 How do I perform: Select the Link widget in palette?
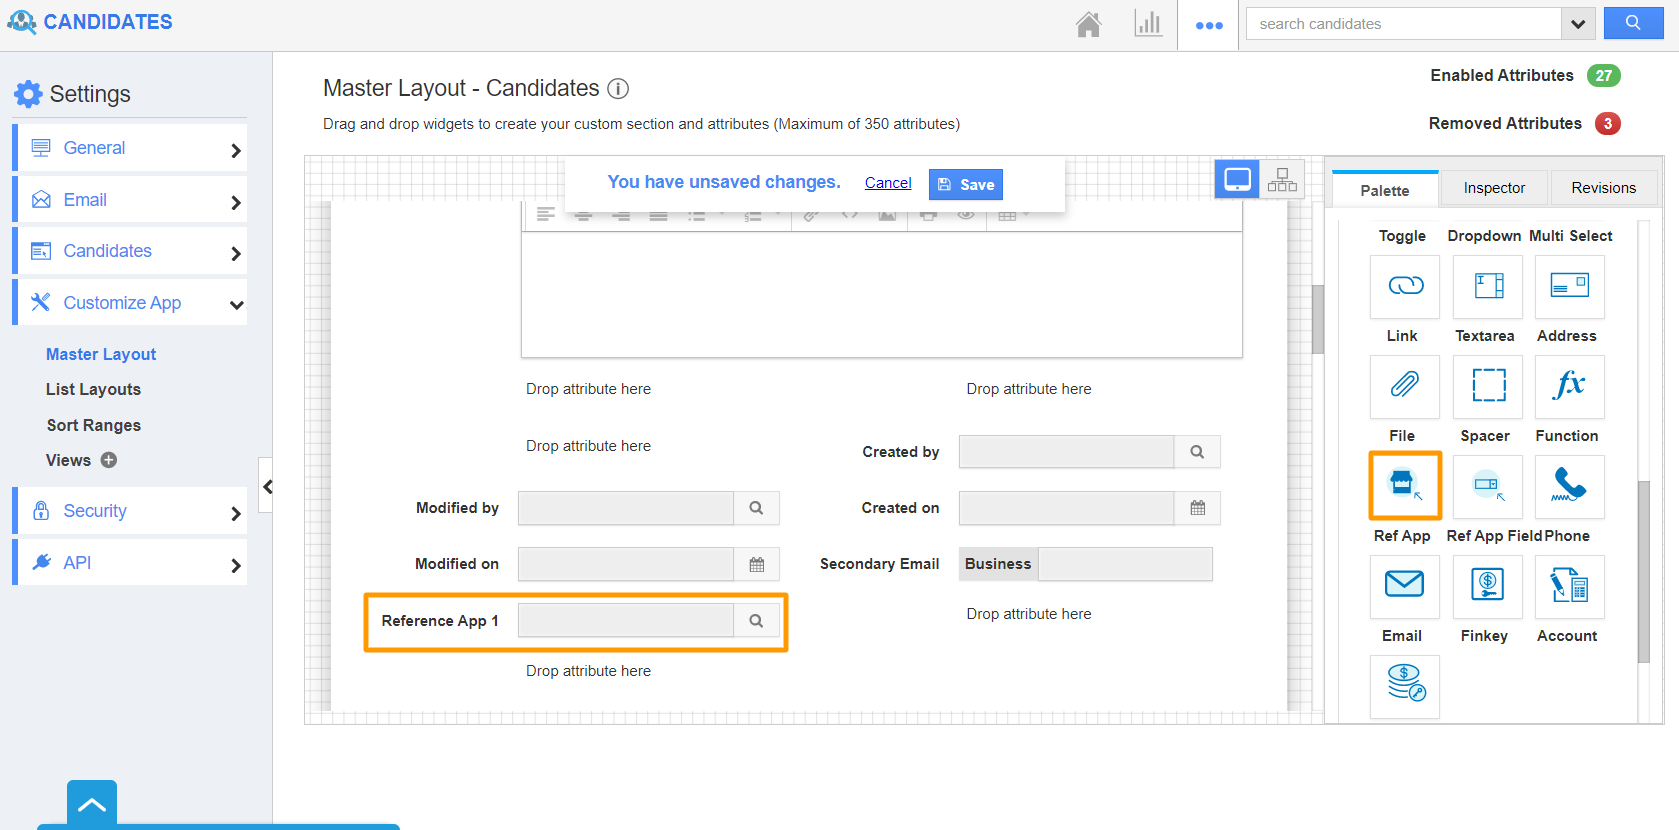point(1404,287)
